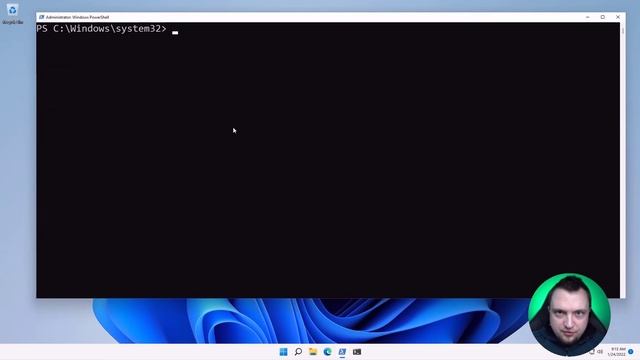Click the PS C:\Windows\system32> prompt text
Screen dimensions: 640x360
click(x=101, y=29)
